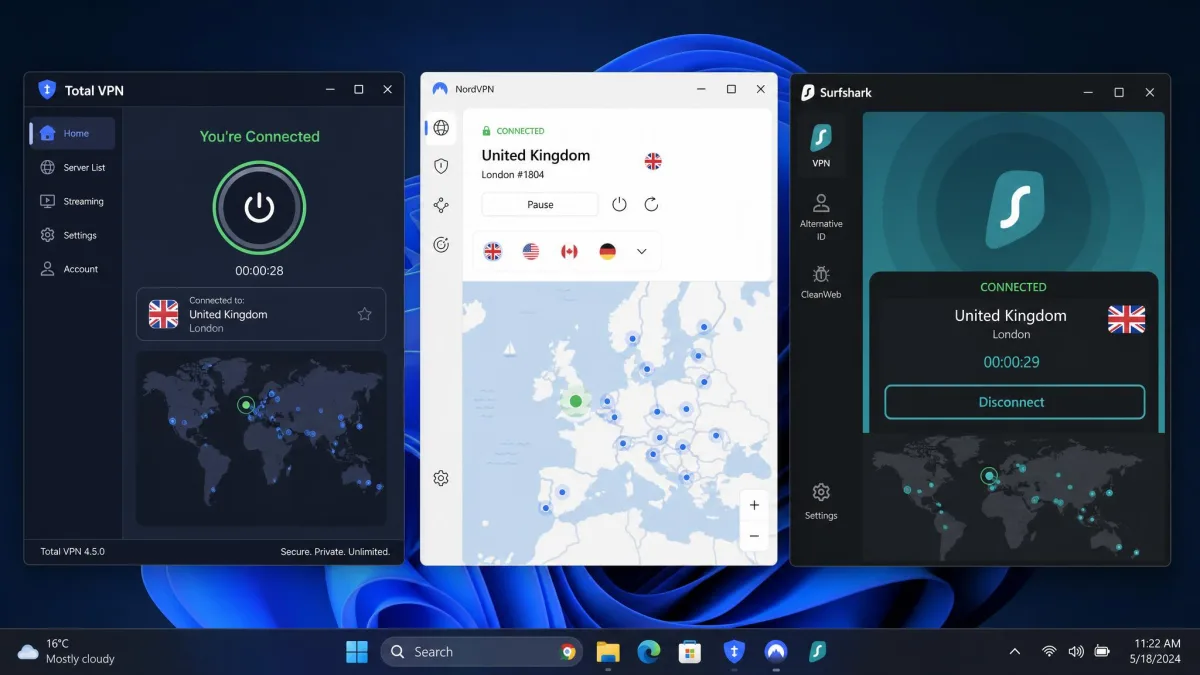The image size is (1200, 675).
Task: Toggle Total VPN power connection button
Action: pyautogui.click(x=259, y=208)
